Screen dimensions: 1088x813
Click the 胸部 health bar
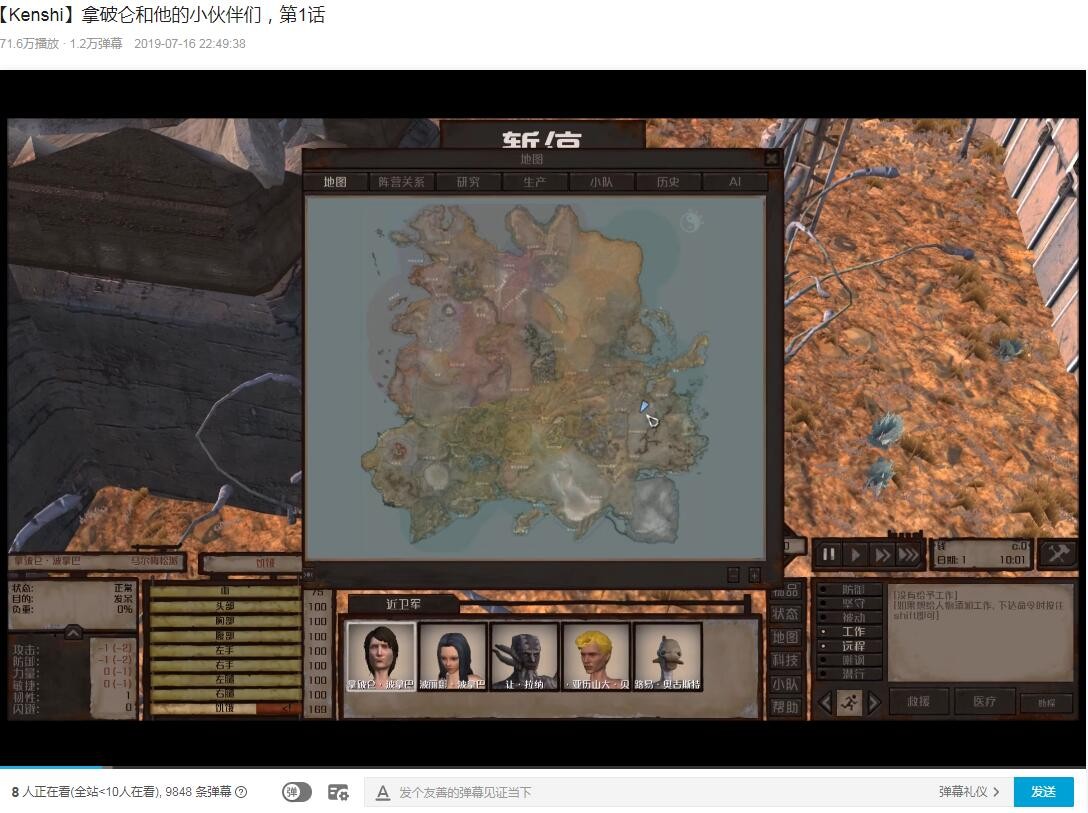click(225, 621)
